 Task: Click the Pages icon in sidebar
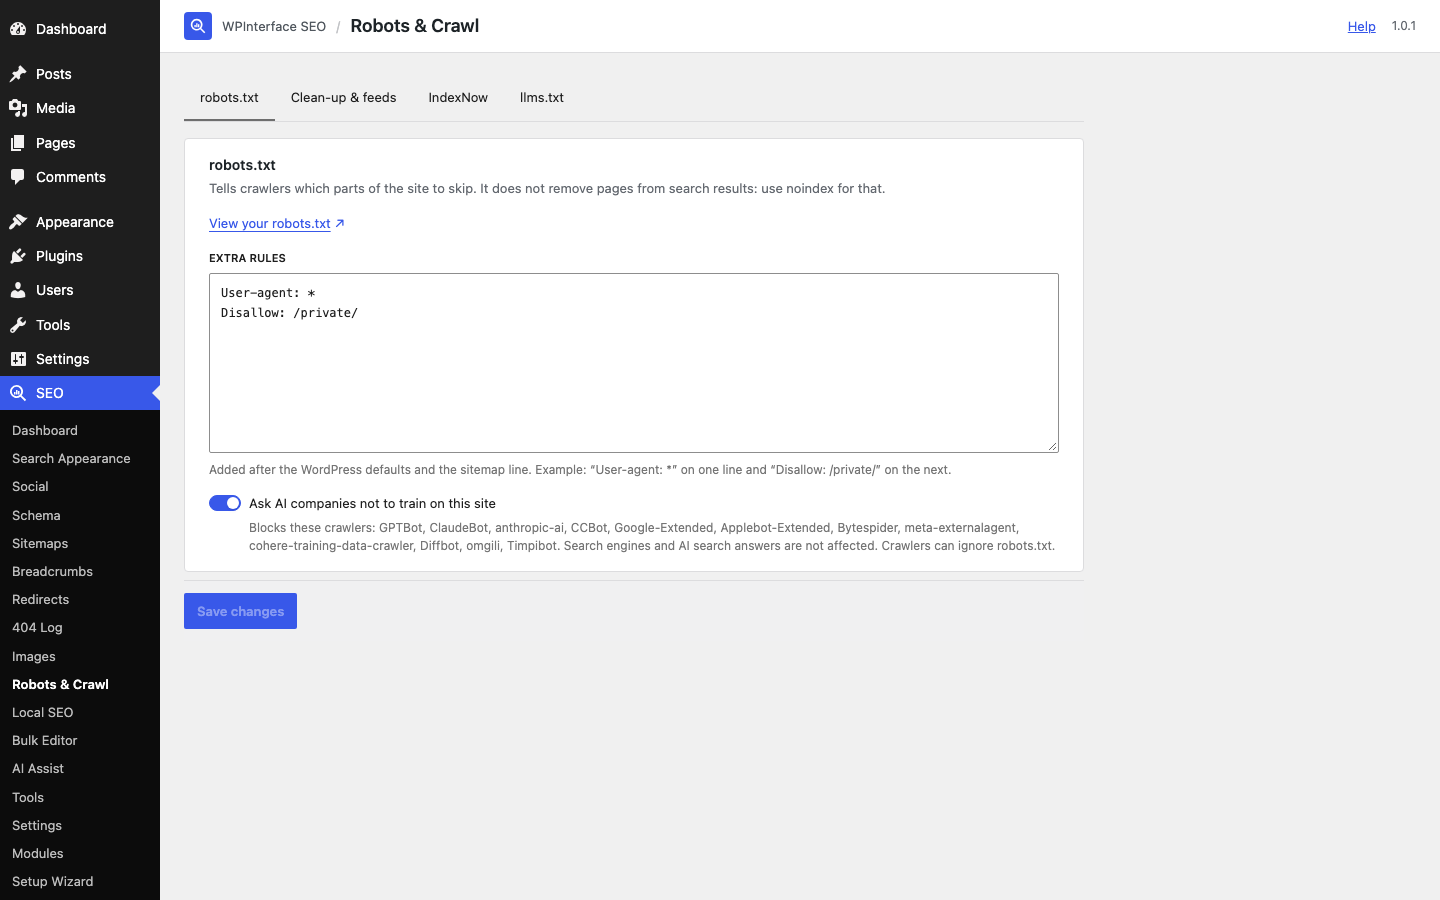pos(18,143)
